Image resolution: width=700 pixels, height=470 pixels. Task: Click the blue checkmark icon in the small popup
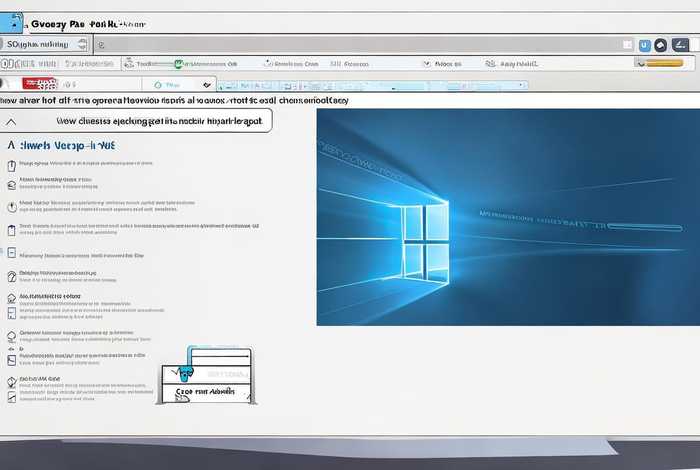click(x=184, y=373)
